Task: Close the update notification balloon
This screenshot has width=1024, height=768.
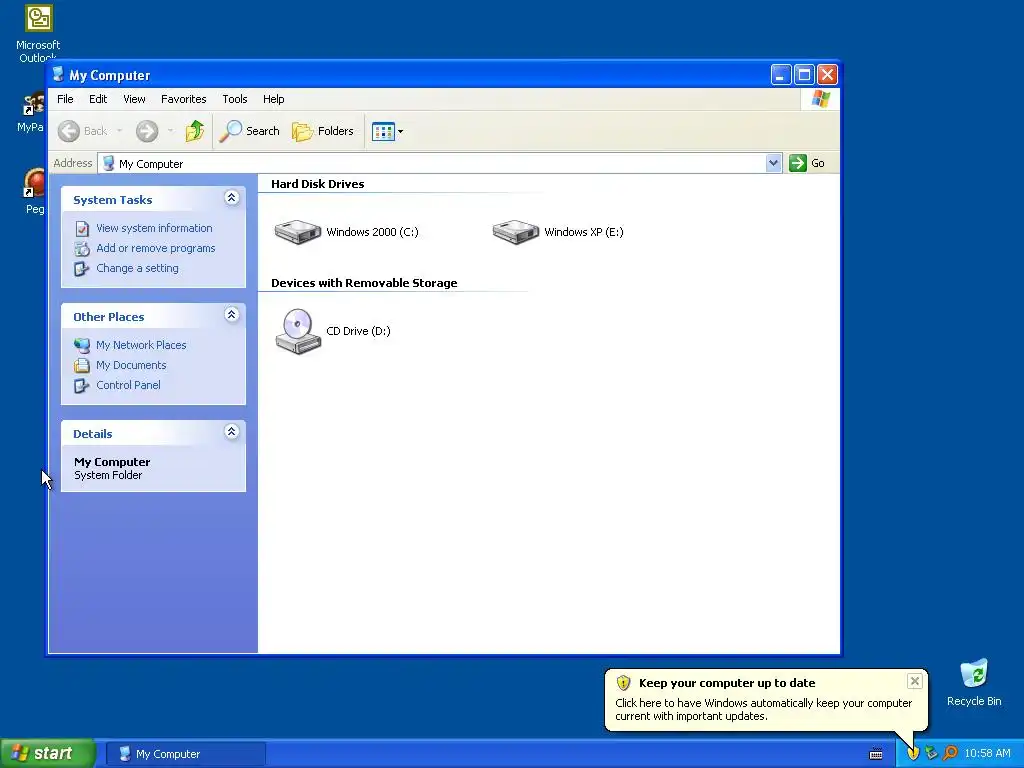Action: [915, 681]
